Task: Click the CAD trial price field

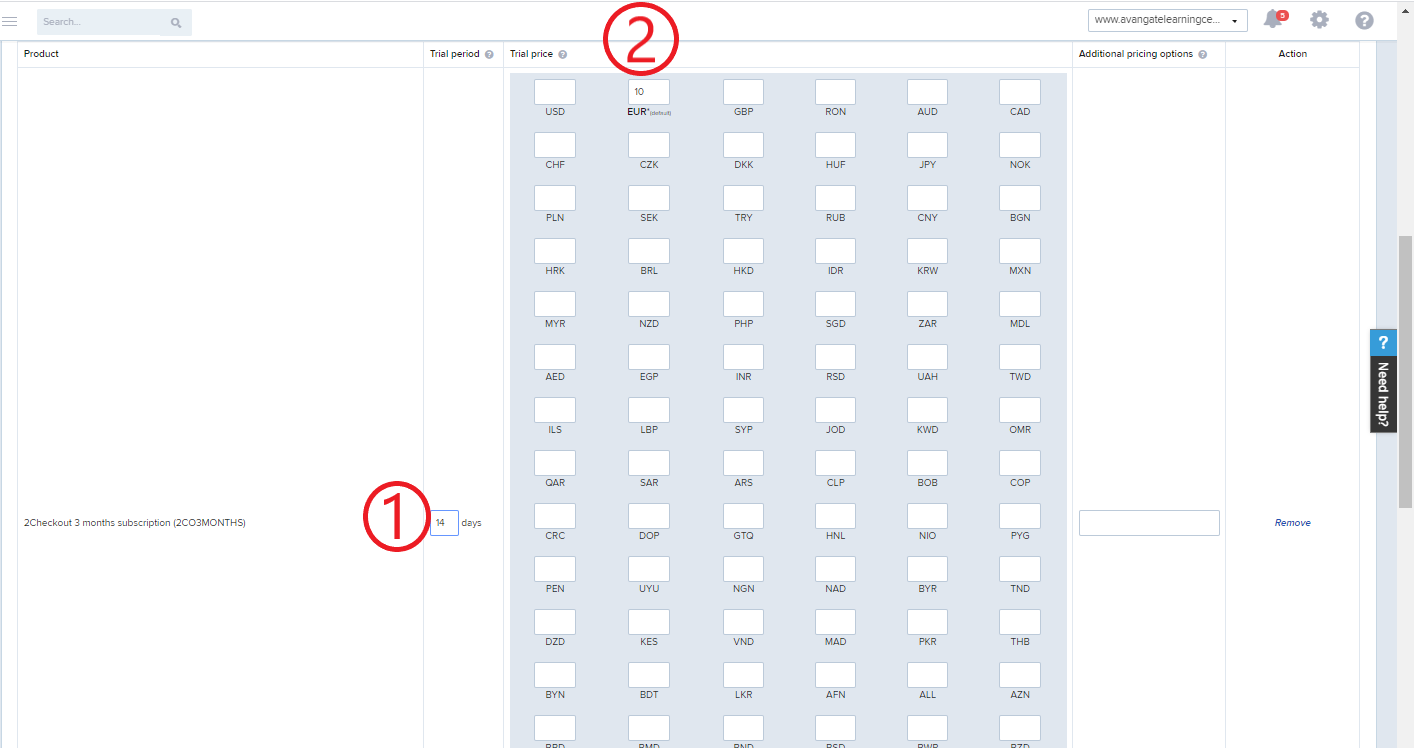Action: click(1020, 92)
